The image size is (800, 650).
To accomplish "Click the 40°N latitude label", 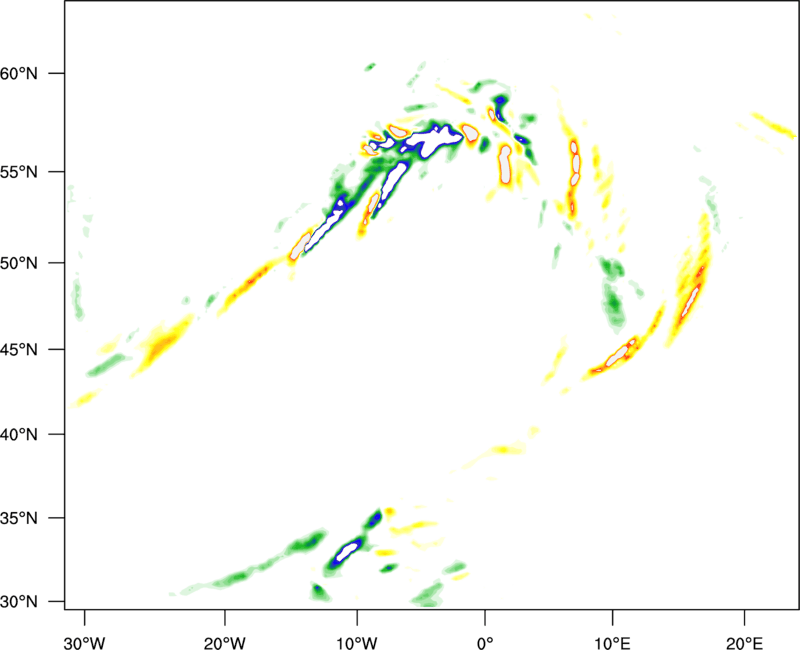I will click(19, 435).
